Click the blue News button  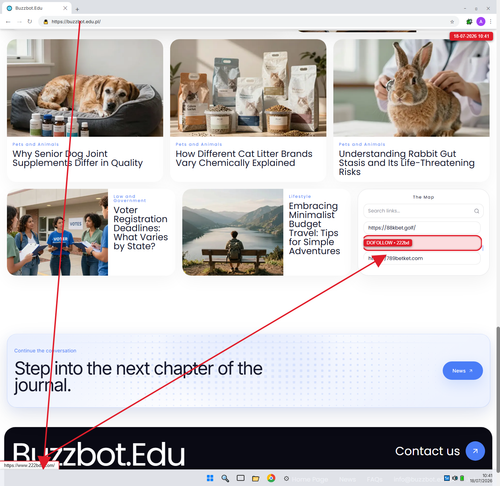click(463, 371)
